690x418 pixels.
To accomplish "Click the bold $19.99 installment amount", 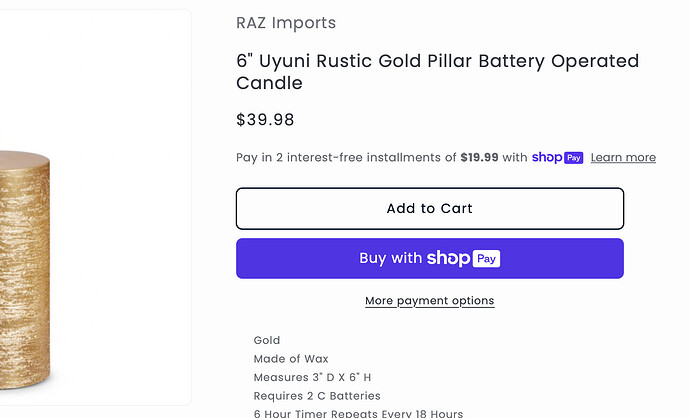I will pos(479,158).
